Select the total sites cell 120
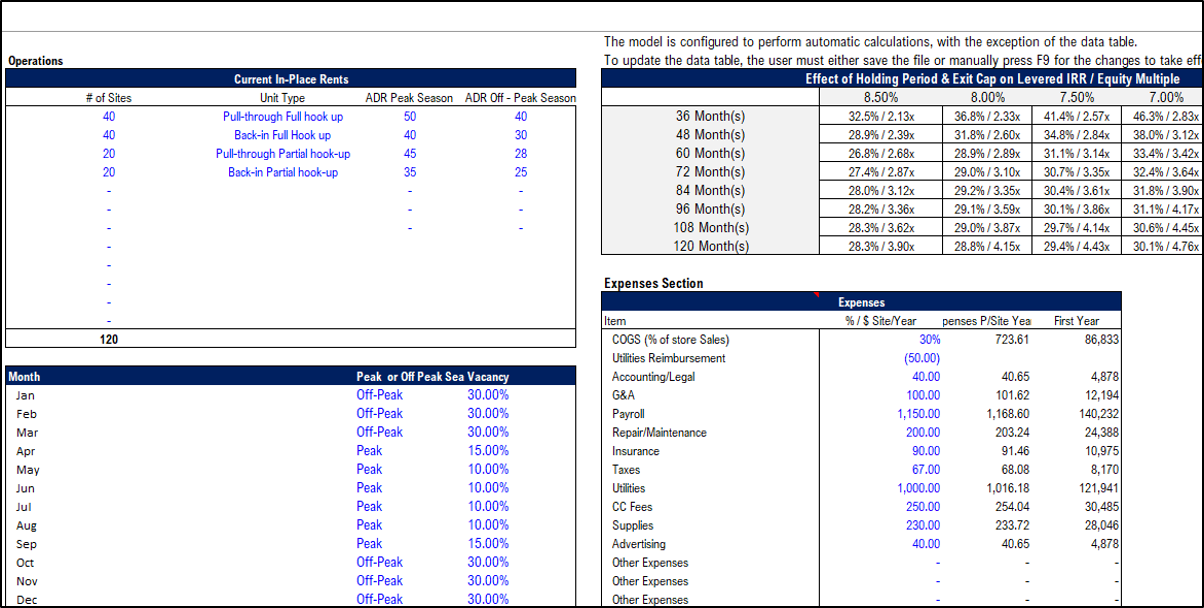Image resolution: width=1204 pixels, height=608 pixels. coord(109,340)
